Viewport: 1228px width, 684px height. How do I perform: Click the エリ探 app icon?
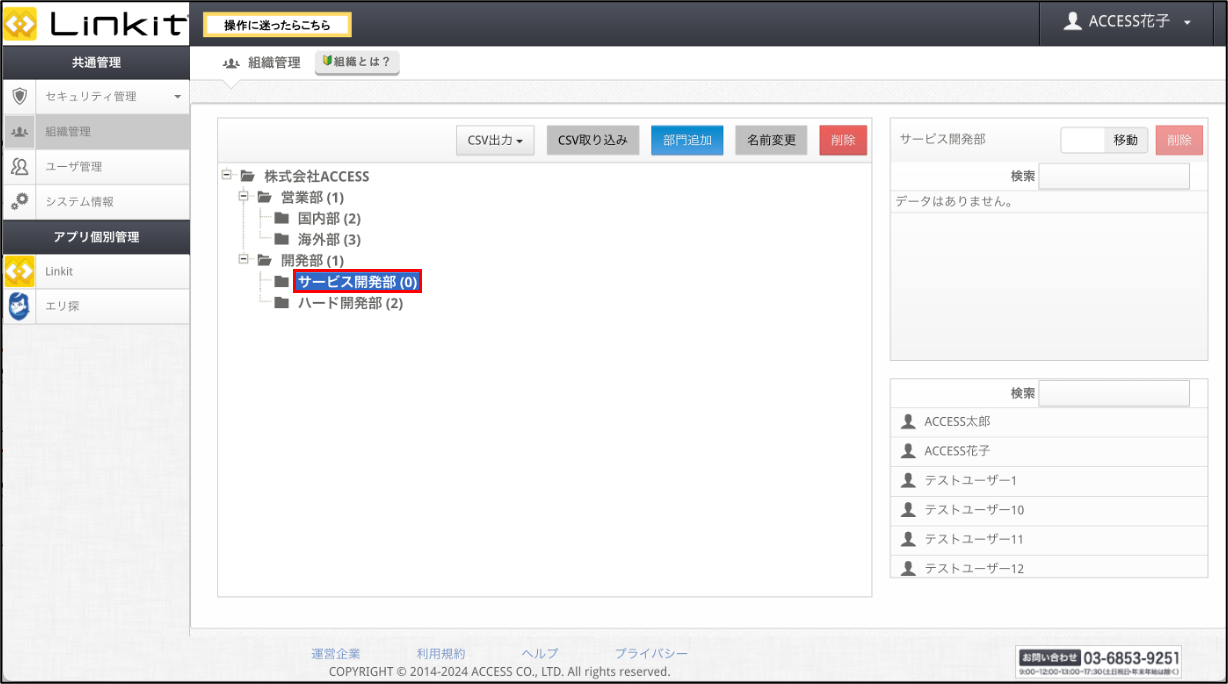pos(19,306)
